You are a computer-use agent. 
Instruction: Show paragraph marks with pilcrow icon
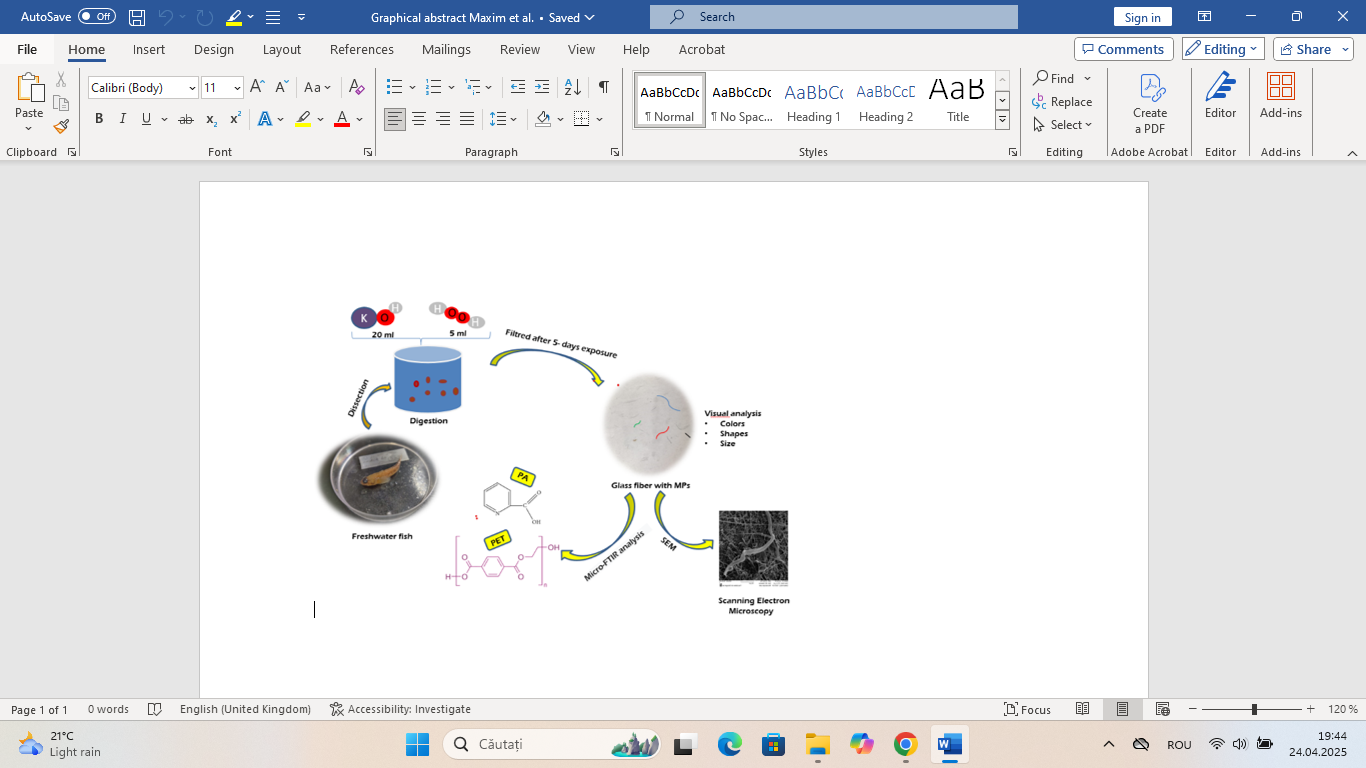(x=603, y=87)
